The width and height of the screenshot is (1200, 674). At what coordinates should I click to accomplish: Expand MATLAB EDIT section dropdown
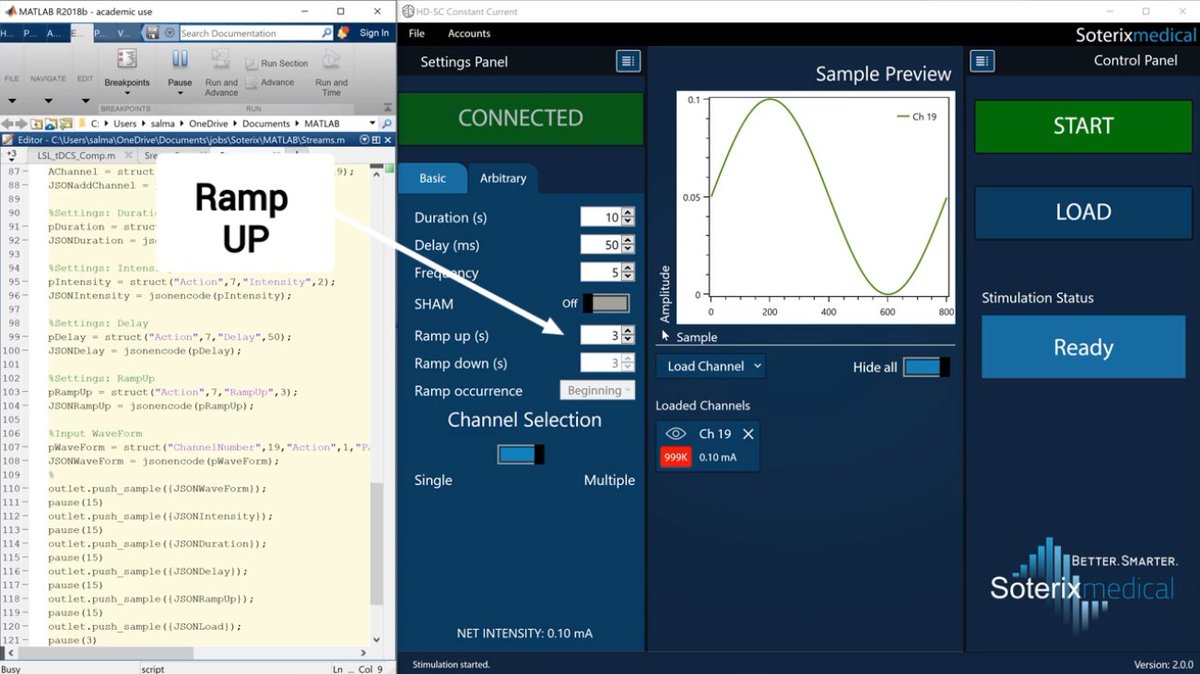coord(86,100)
